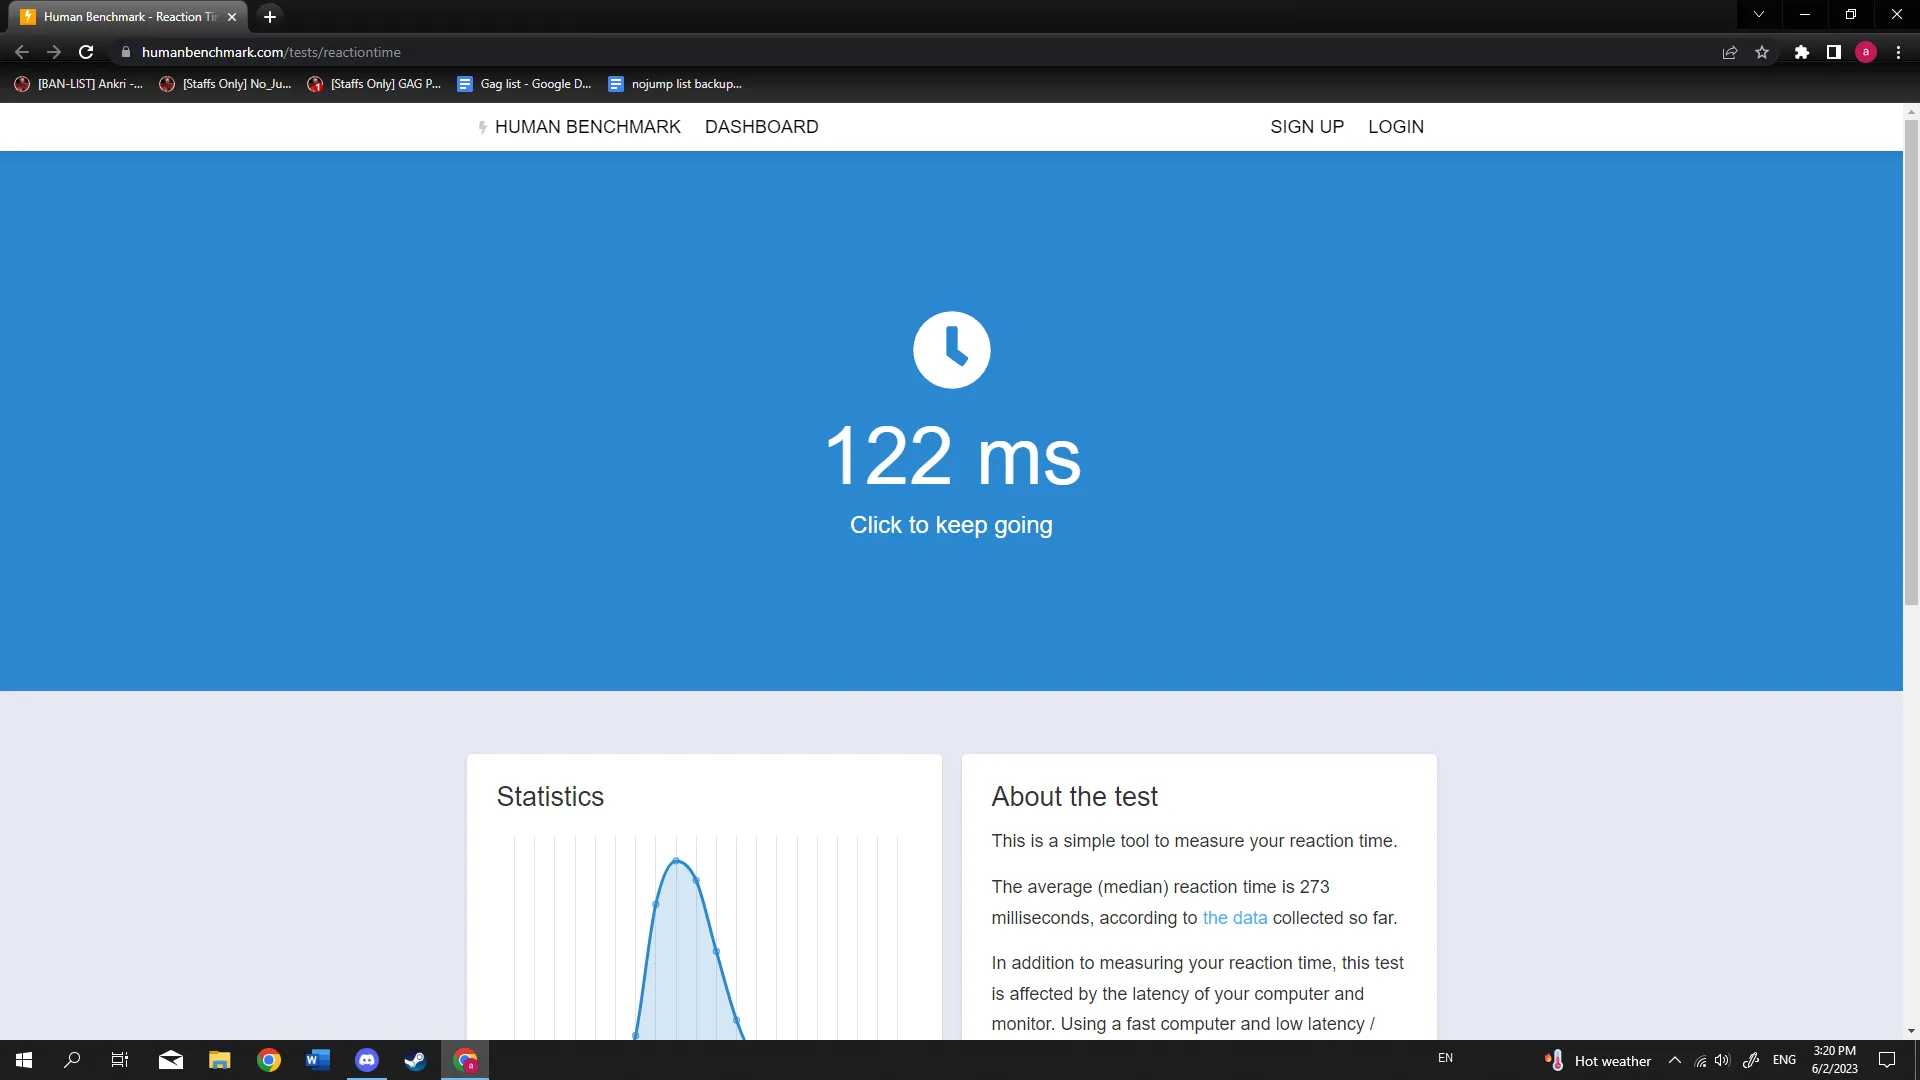Click the Statistics heading
Image resolution: width=1920 pixels, height=1080 pixels.
click(550, 797)
